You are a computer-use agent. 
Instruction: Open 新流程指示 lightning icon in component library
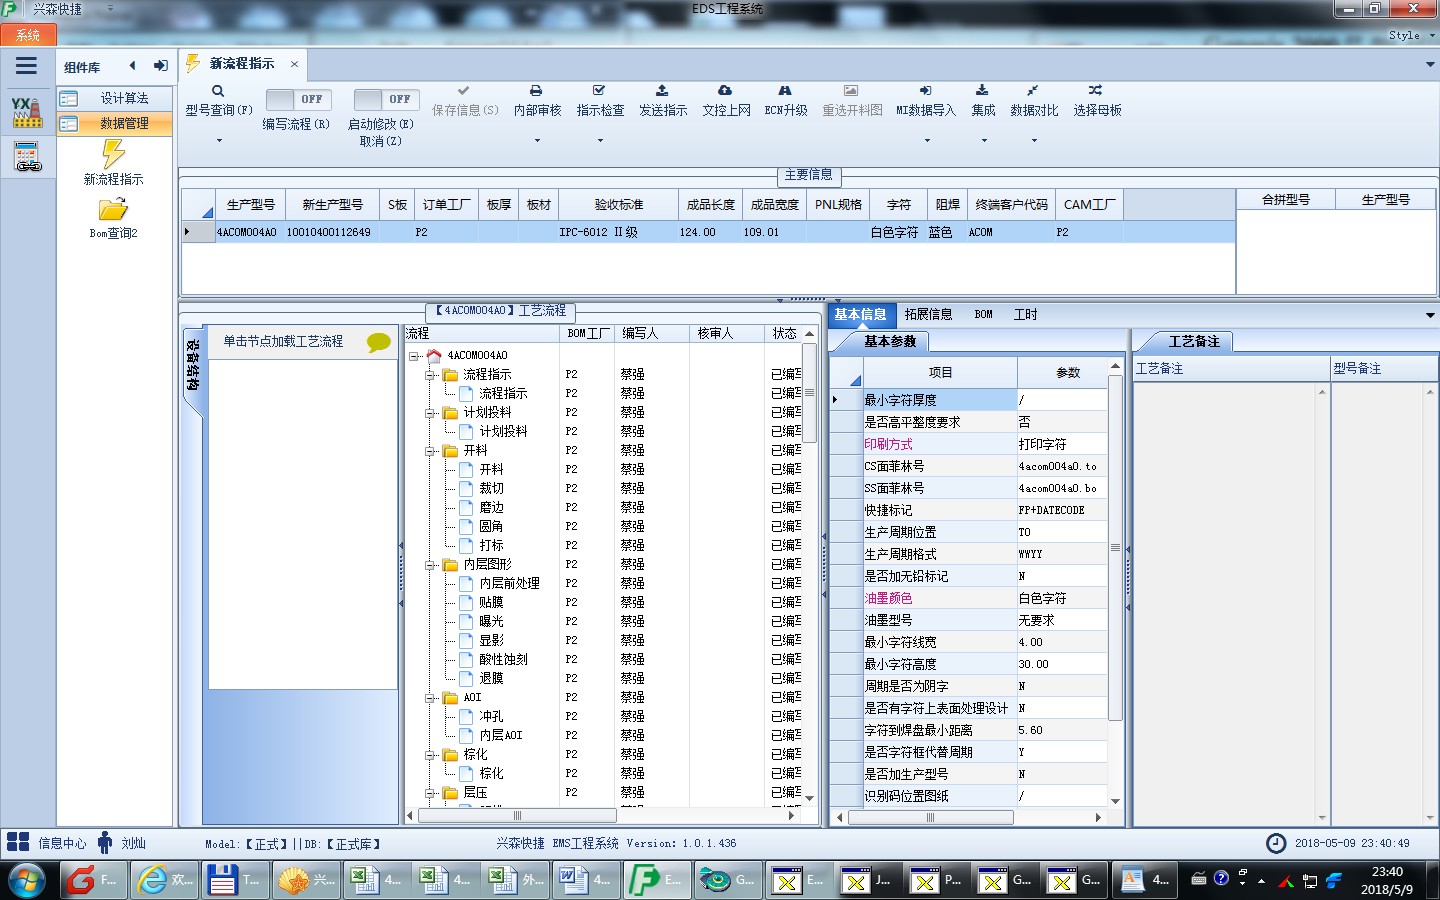[x=113, y=153]
